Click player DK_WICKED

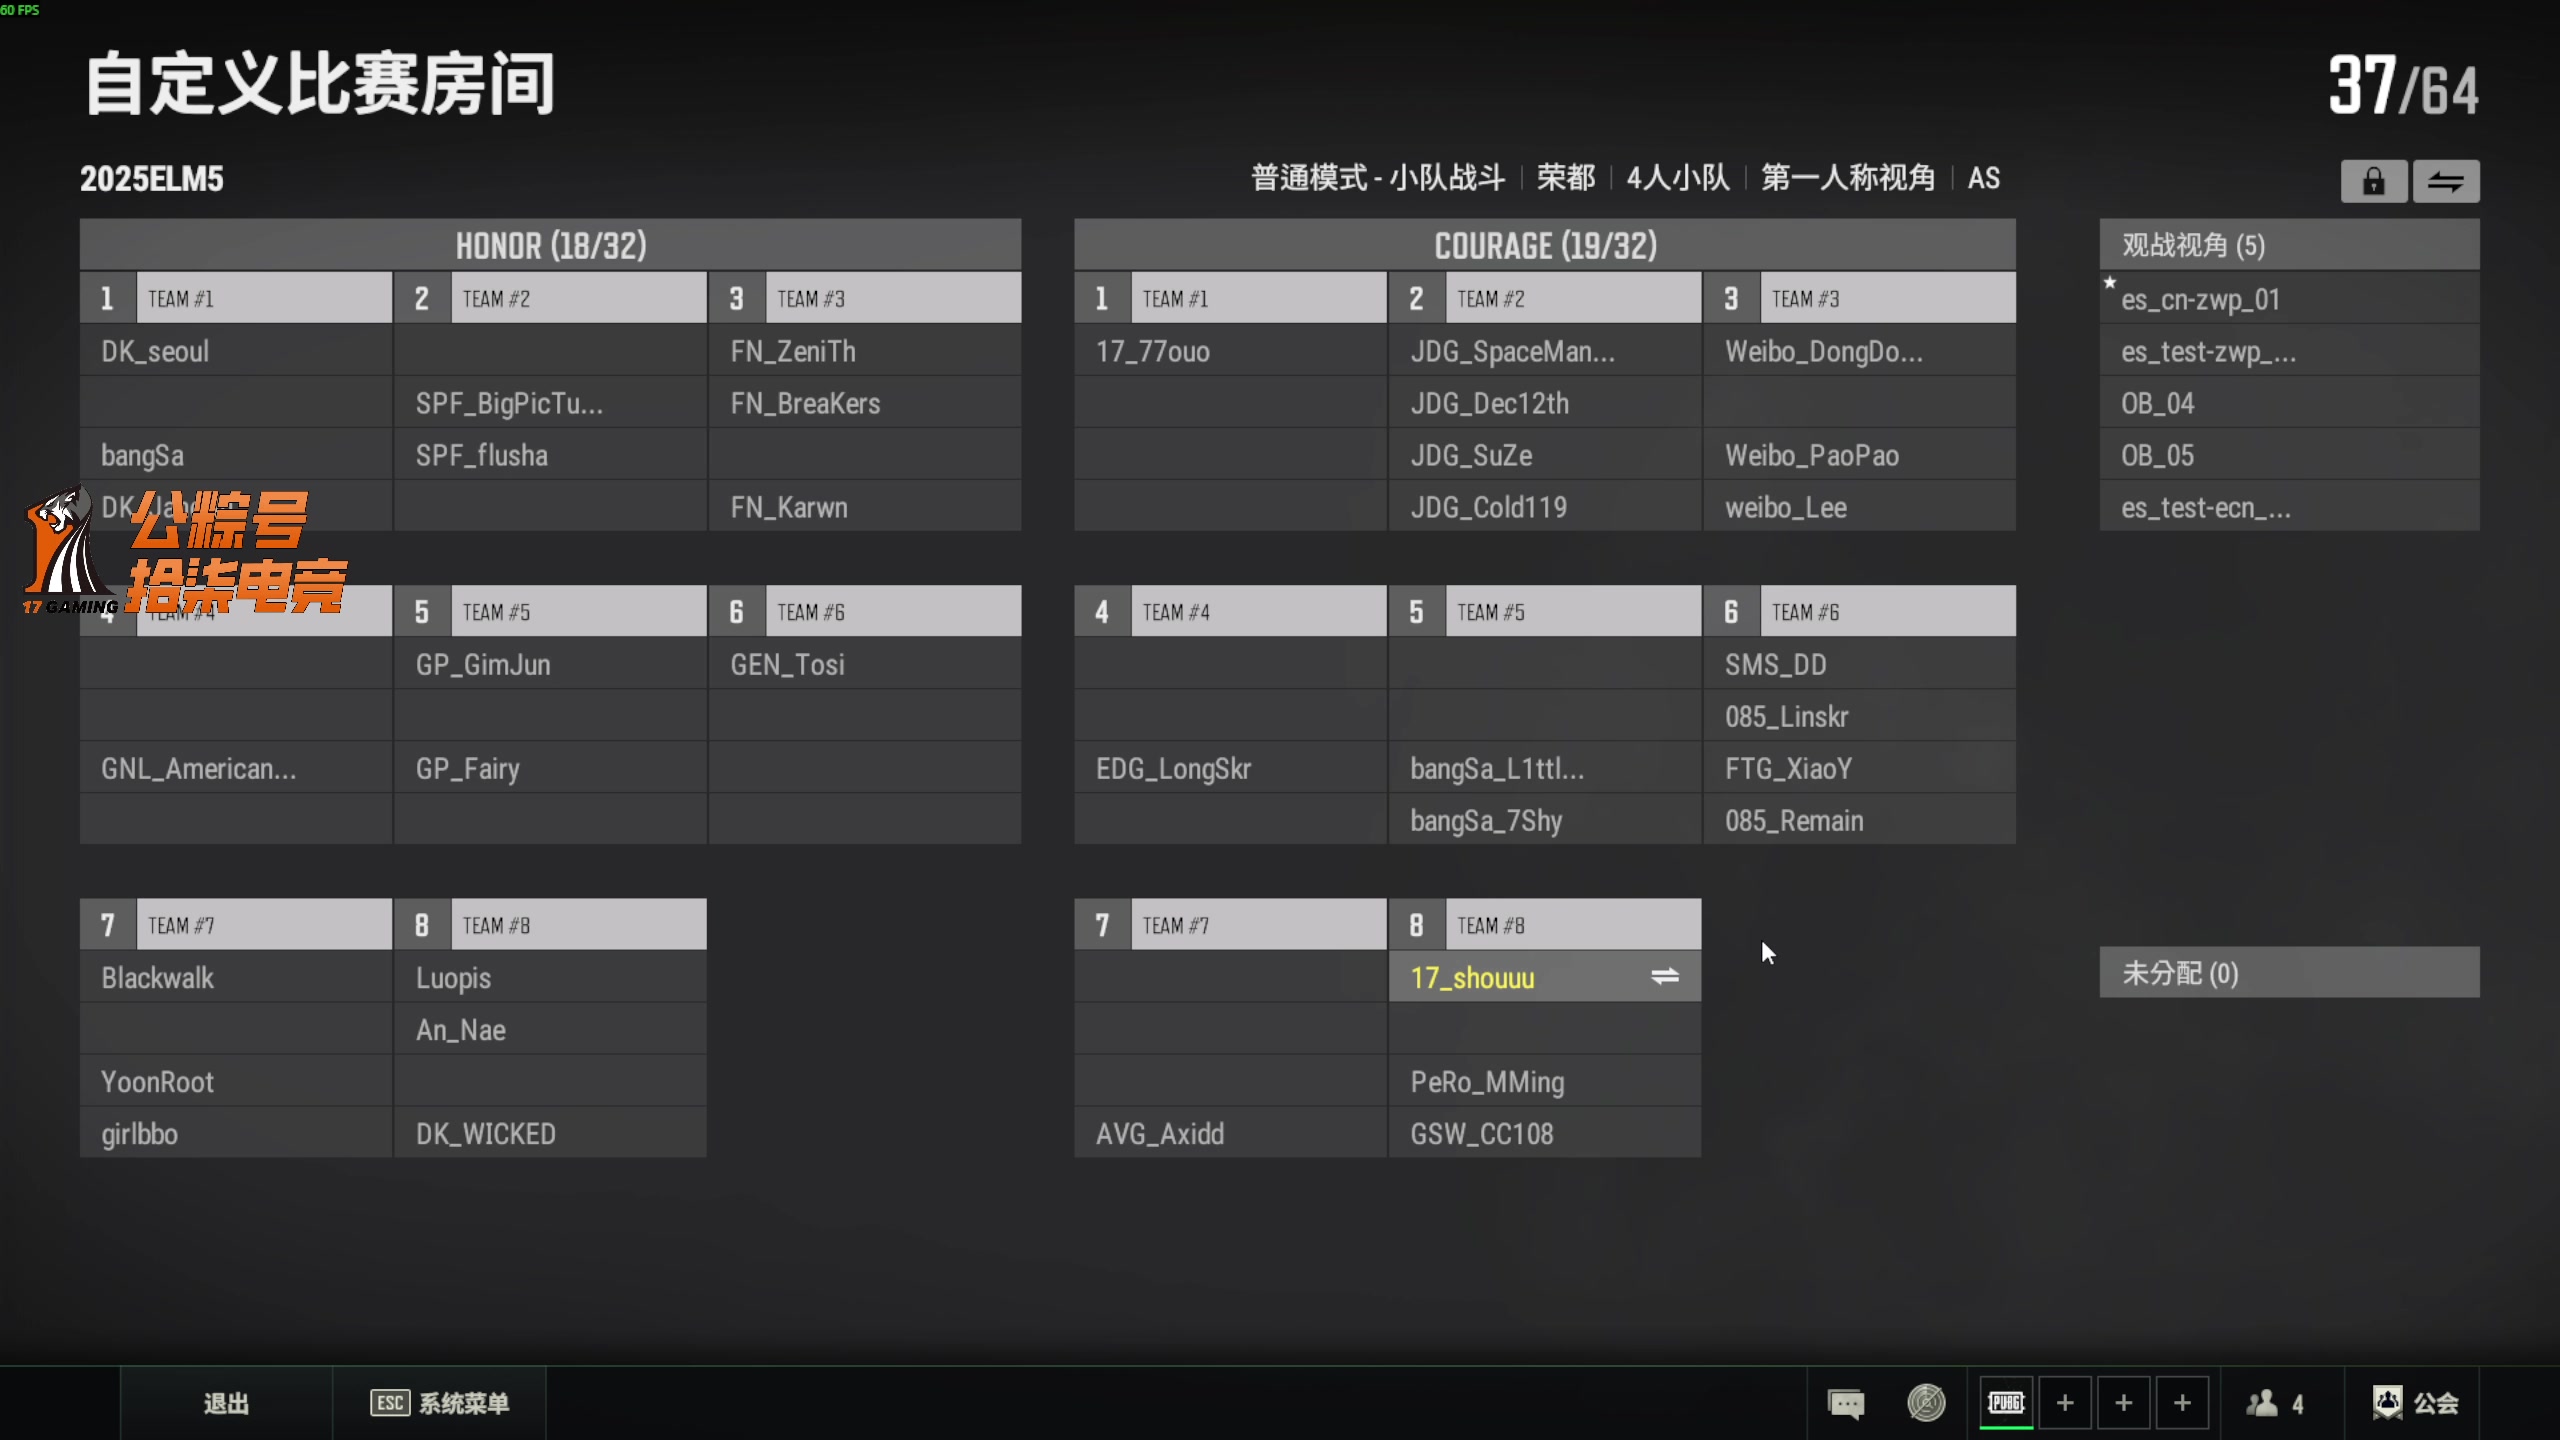(551, 1133)
